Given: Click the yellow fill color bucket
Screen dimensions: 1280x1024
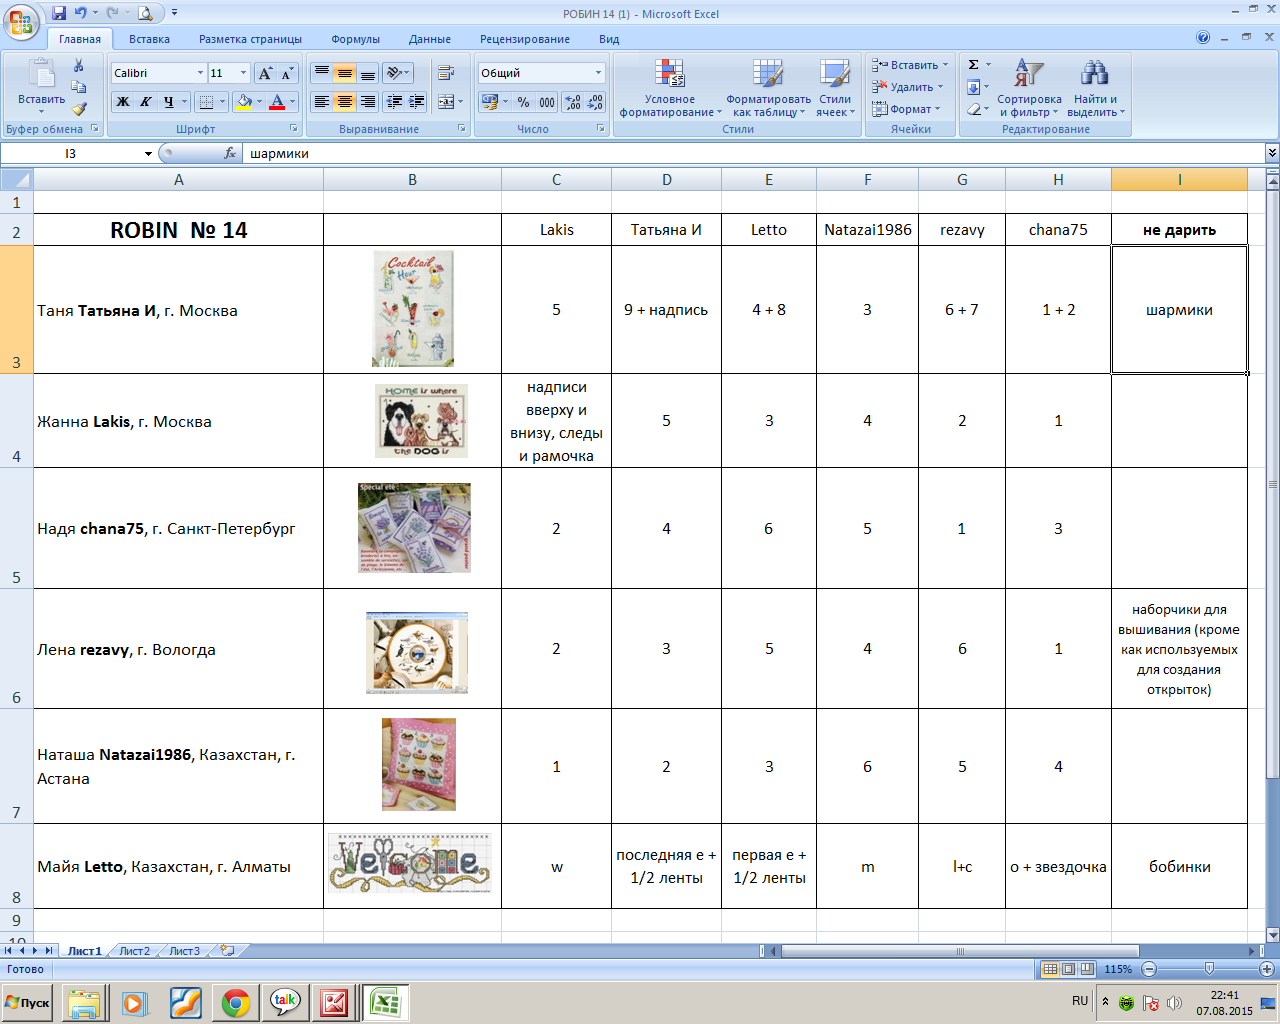Looking at the screenshot, I should pyautogui.click(x=243, y=102).
